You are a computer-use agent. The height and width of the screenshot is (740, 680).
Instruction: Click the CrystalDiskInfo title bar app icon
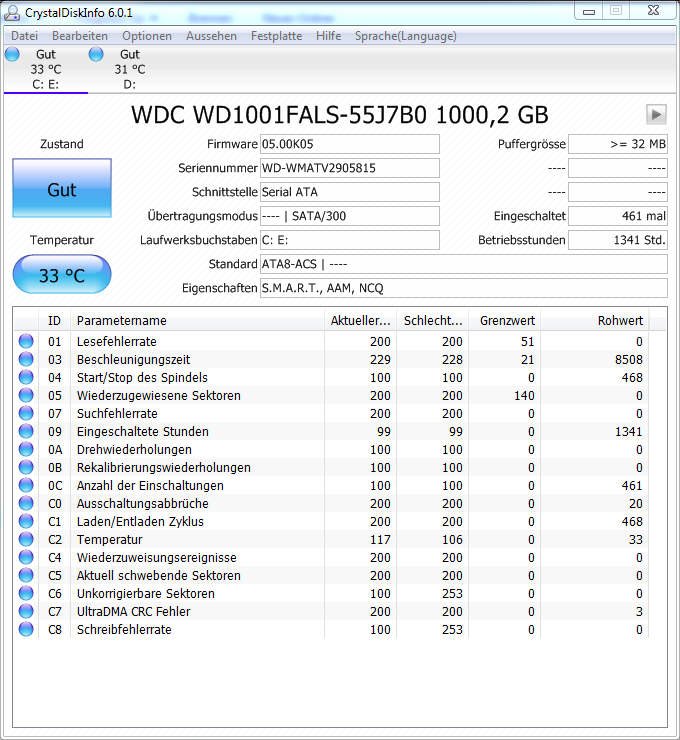tap(12, 13)
